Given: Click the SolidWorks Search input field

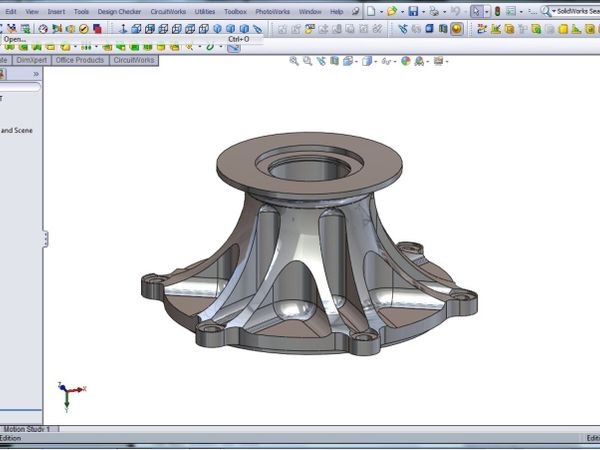Looking at the screenshot, I should pos(578,11).
